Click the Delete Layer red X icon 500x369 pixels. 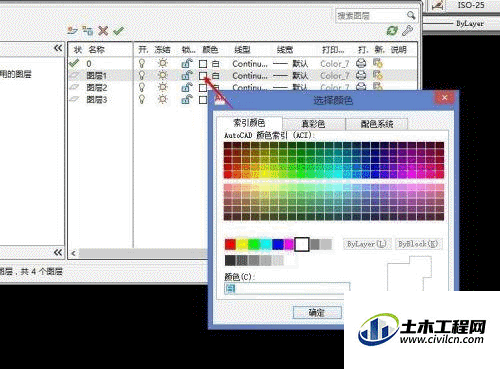(x=103, y=31)
